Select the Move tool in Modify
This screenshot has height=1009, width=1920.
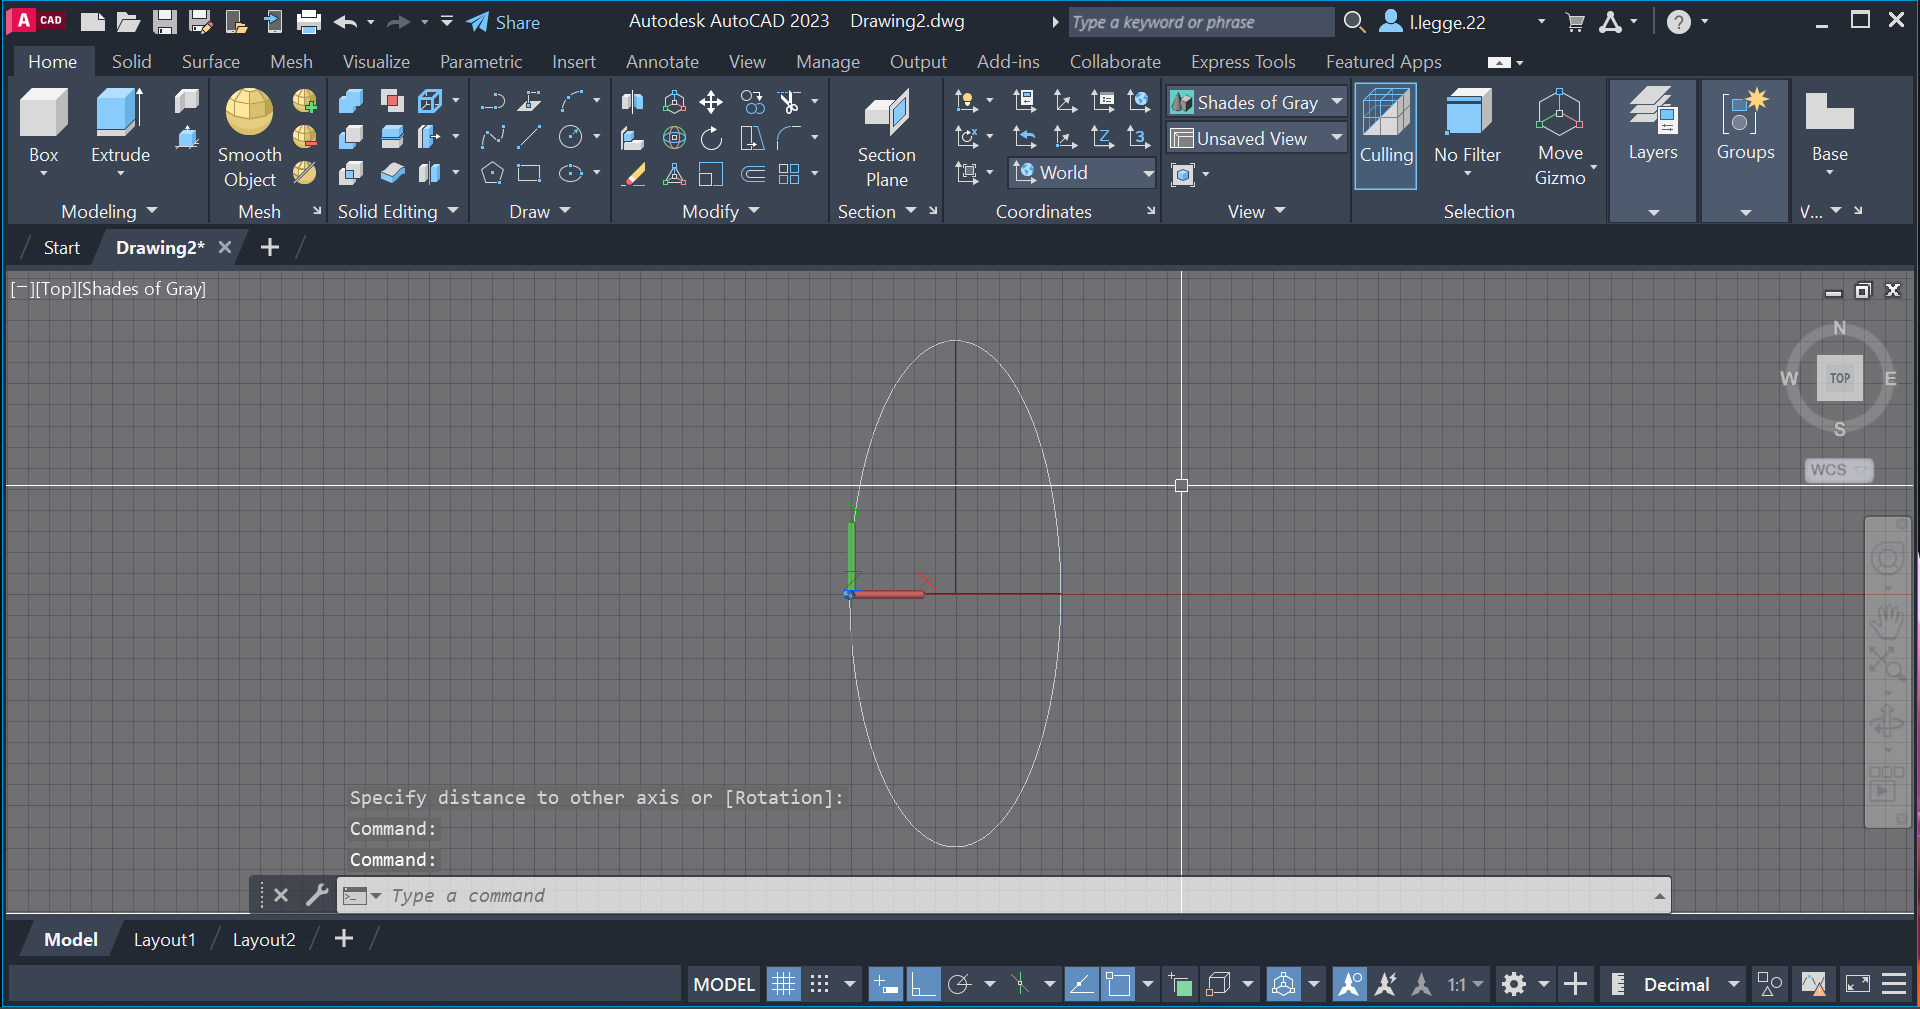[711, 101]
